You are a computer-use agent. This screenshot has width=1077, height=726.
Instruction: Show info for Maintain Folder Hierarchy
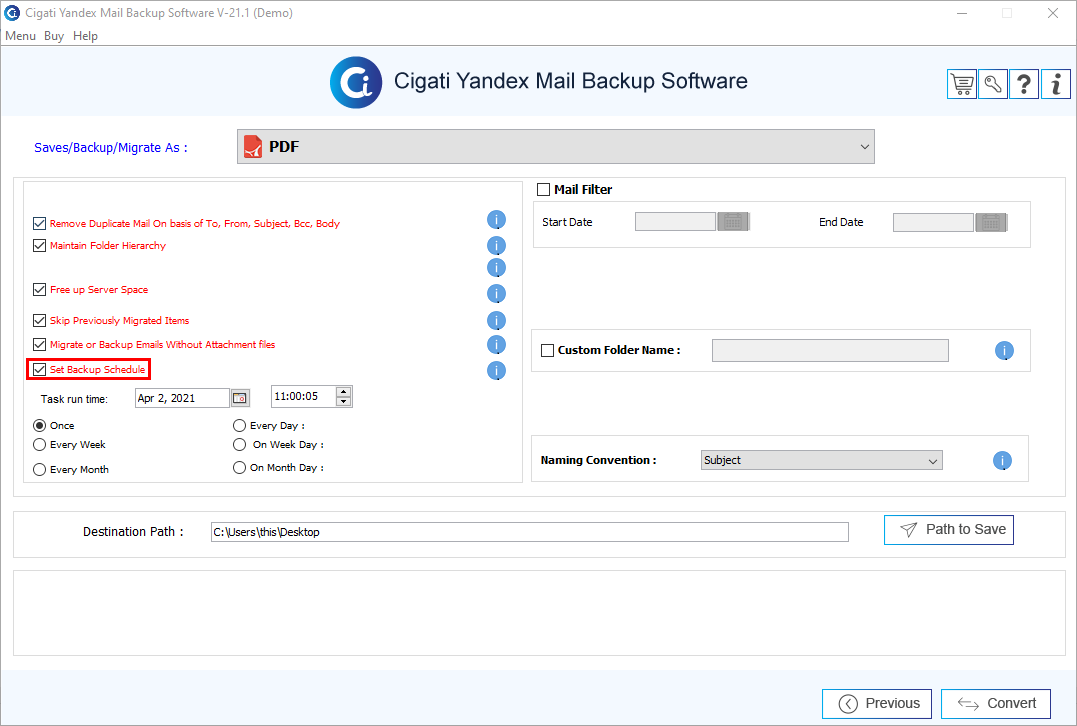tap(496, 245)
